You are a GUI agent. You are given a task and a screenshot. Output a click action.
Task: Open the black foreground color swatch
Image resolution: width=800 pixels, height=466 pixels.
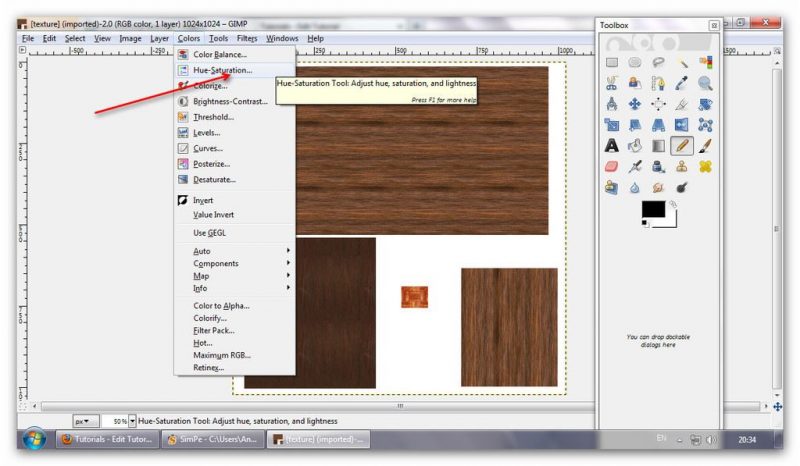pyautogui.click(x=653, y=209)
